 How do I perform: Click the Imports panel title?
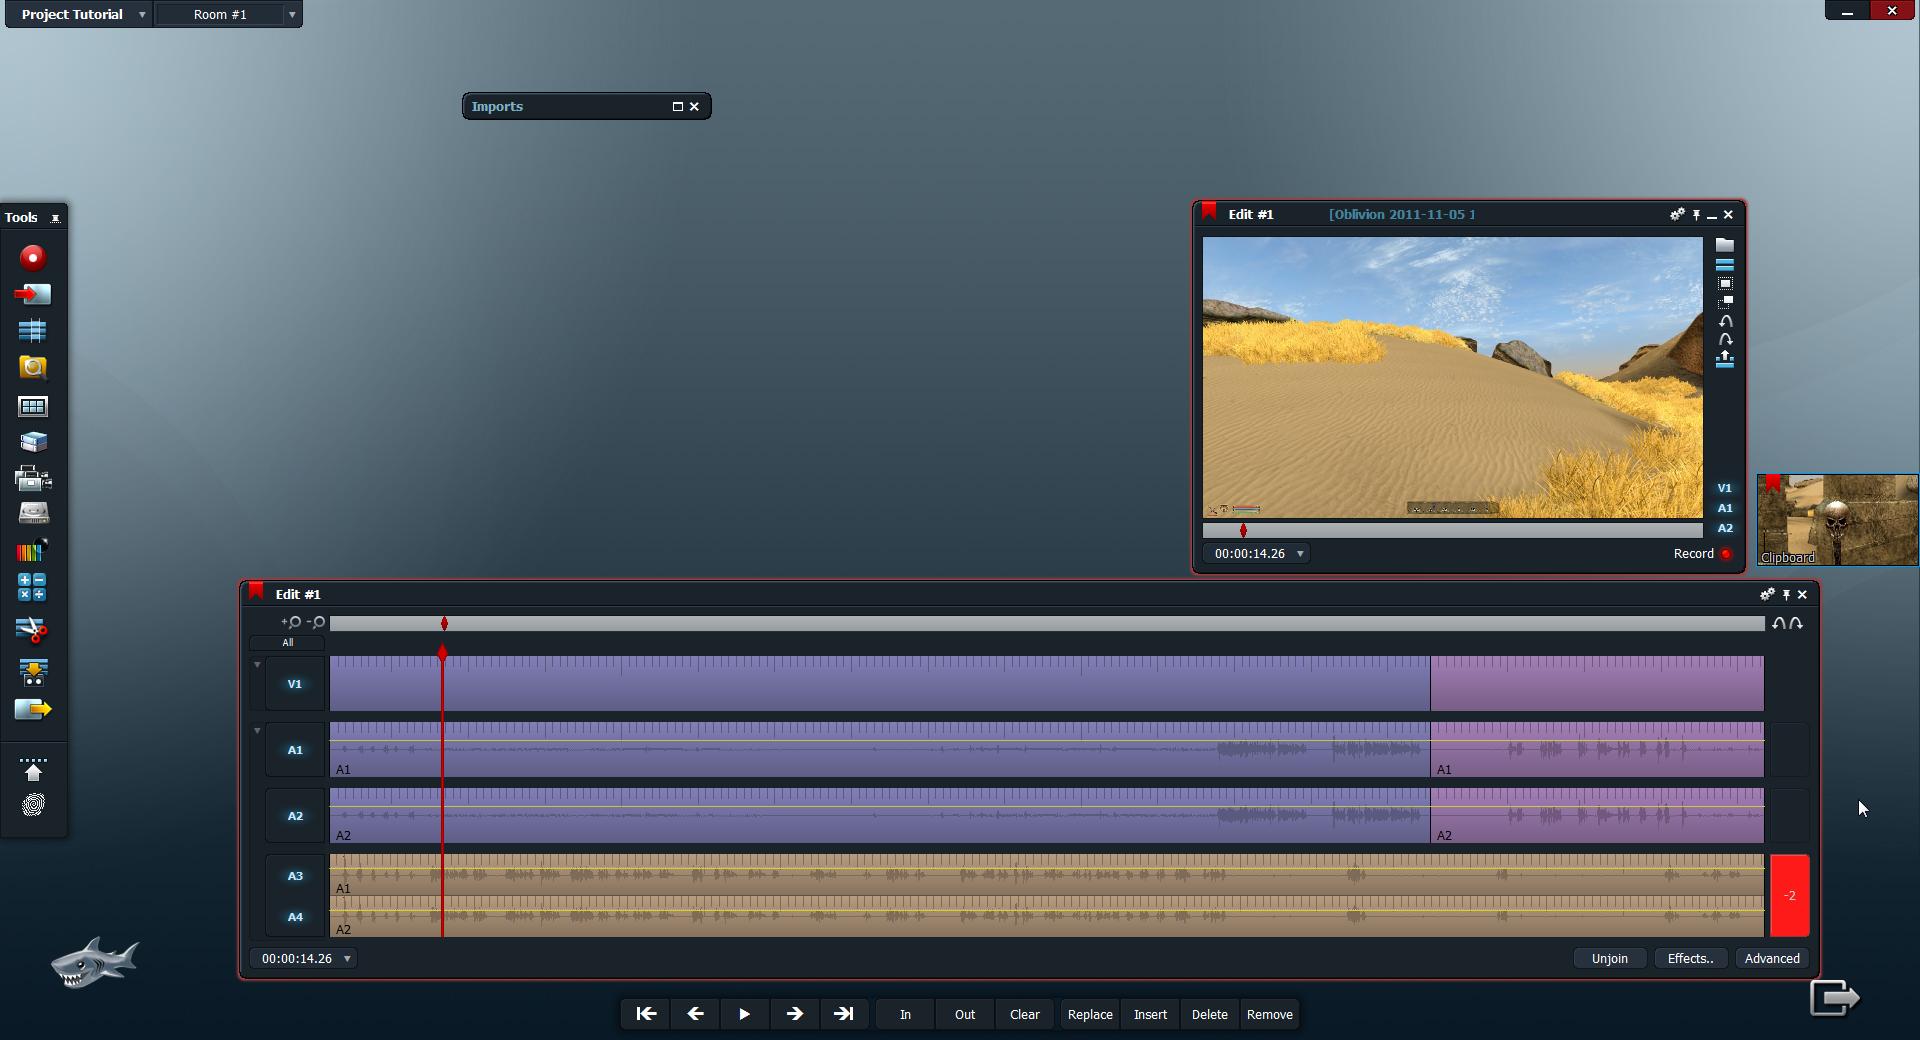(497, 106)
